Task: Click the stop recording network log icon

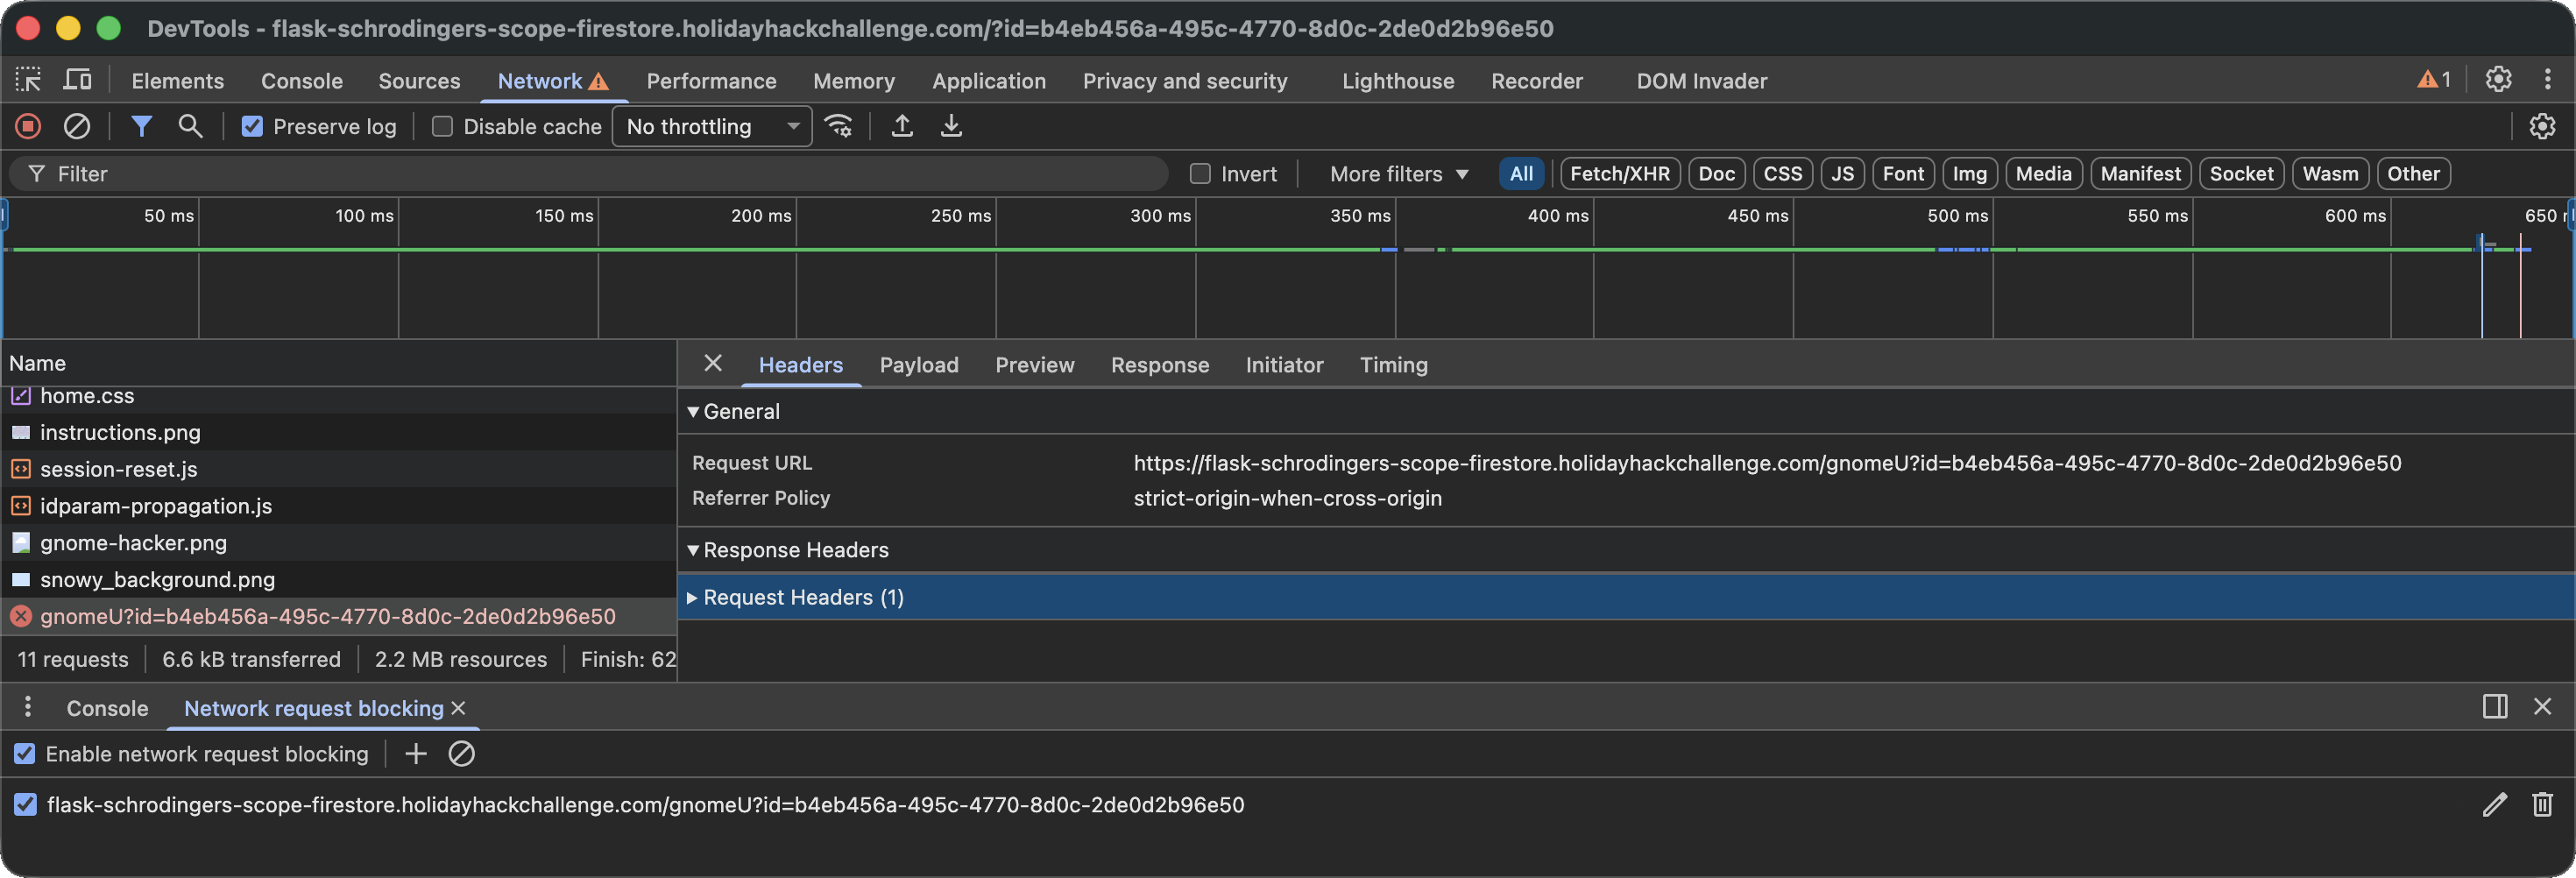Action: point(28,126)
